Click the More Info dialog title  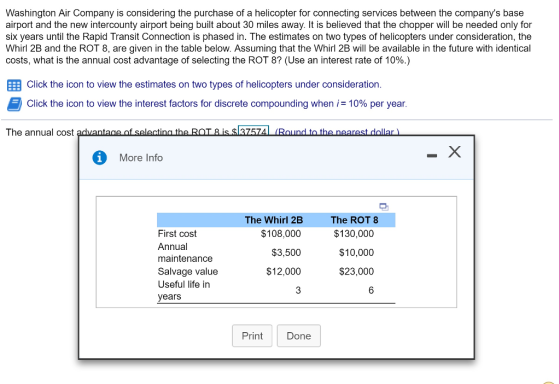pos(141,158)
